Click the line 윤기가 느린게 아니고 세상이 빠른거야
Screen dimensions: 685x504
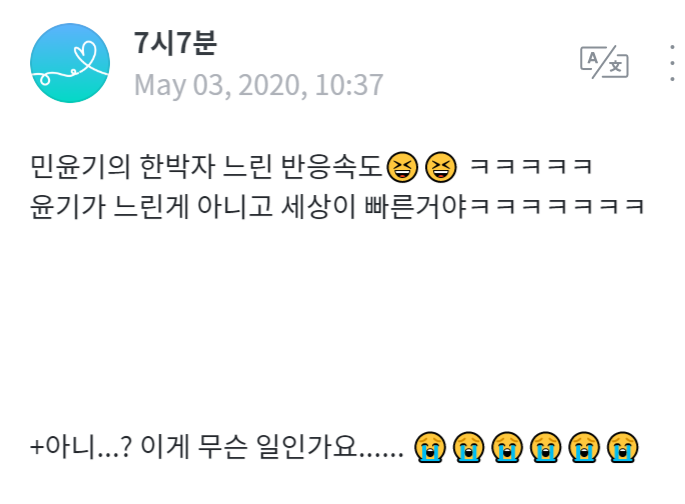tap(248, 206)
